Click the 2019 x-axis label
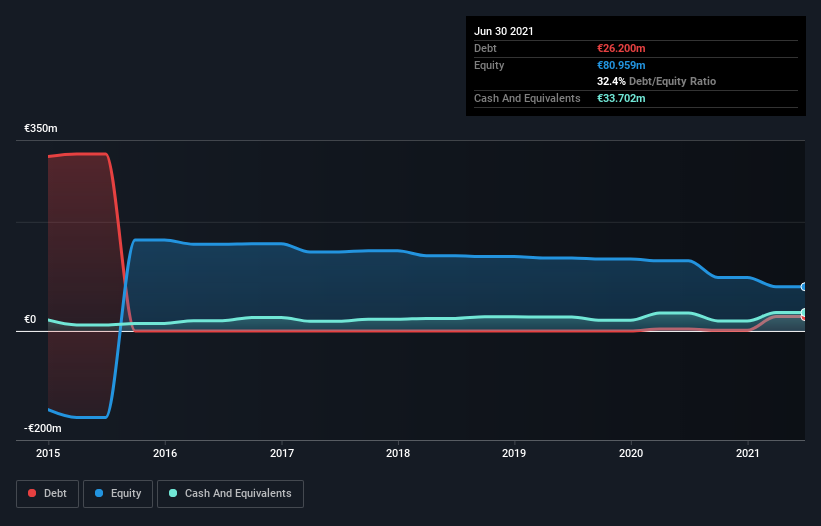821x526 pixels. pos(514,453)
